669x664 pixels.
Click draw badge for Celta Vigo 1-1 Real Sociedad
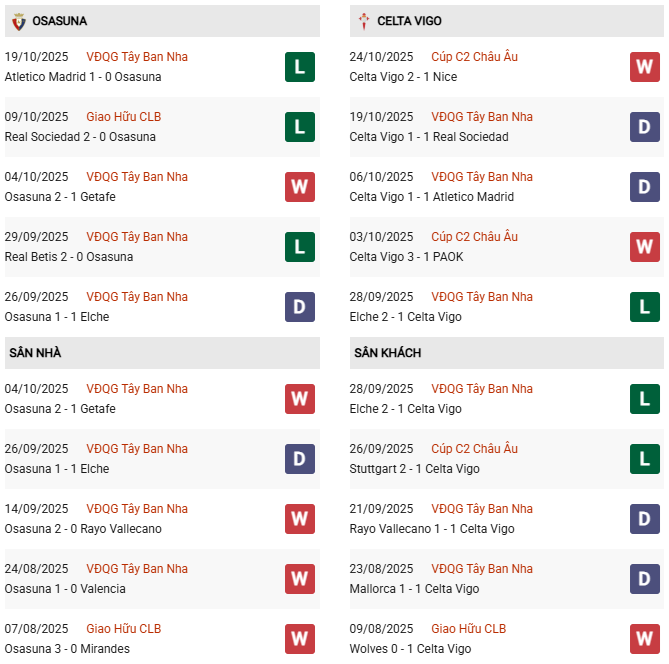coord(644,127)
